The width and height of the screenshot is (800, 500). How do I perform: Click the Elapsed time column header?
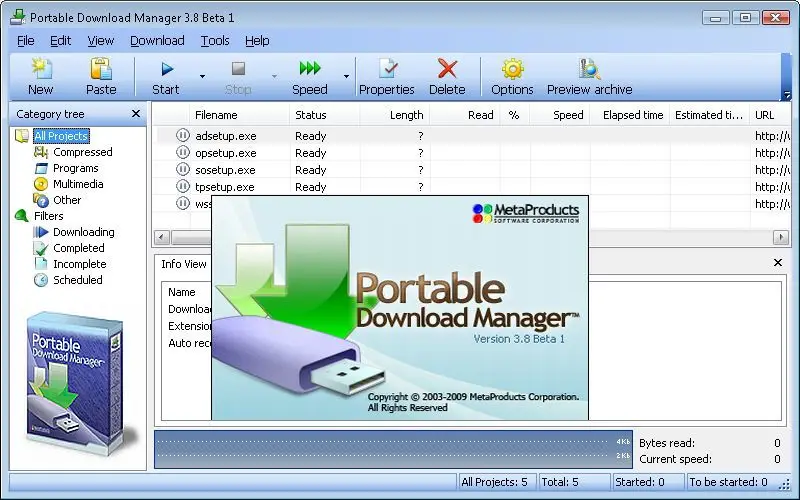click(x=630, y=115)
